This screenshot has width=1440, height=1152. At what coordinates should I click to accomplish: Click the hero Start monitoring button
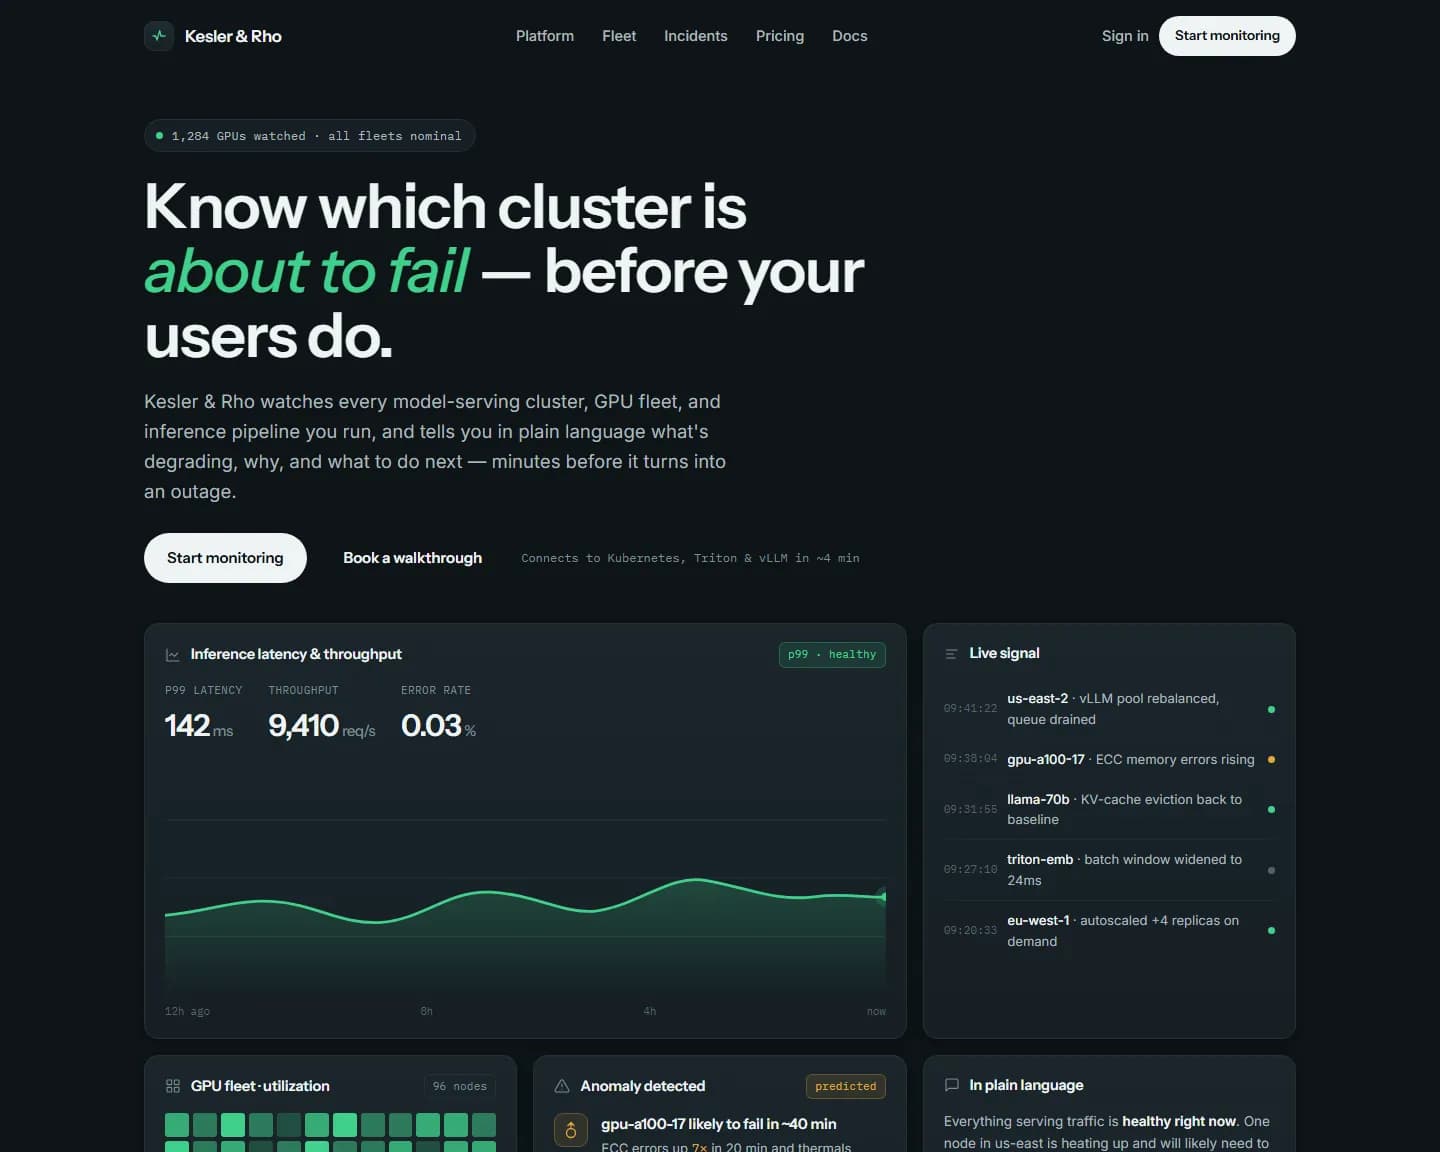click(225, 558)
